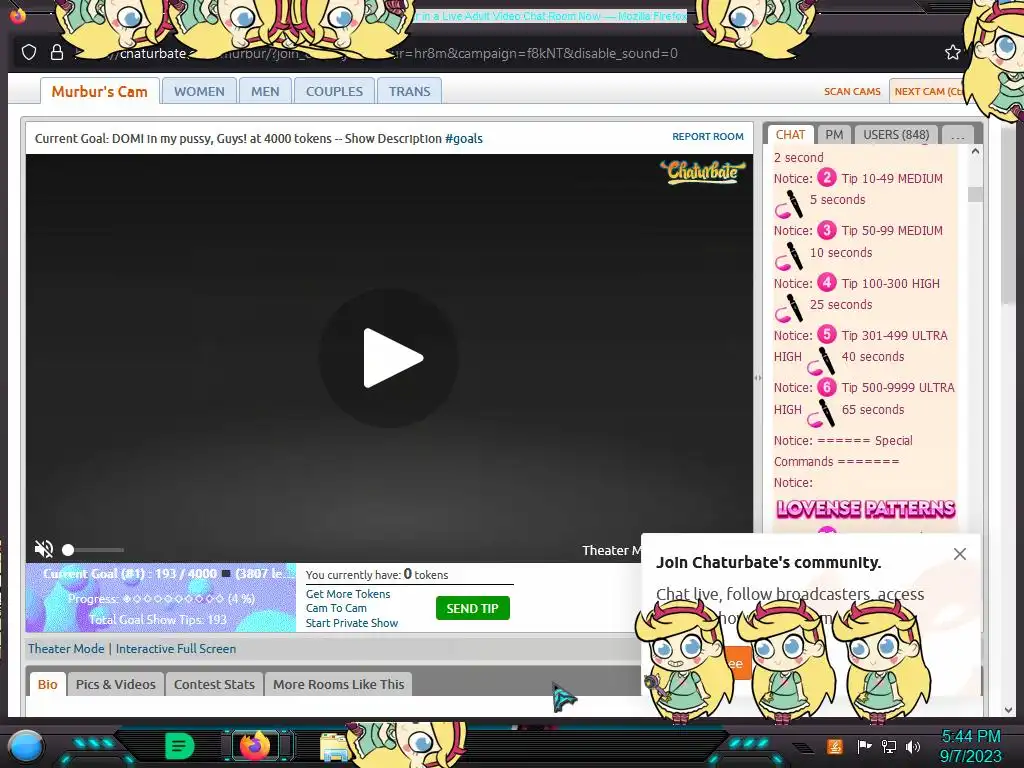Click the Cam To Cam link
The height and width of the screenshot is (768, 1024).
(x=336, y=608)
